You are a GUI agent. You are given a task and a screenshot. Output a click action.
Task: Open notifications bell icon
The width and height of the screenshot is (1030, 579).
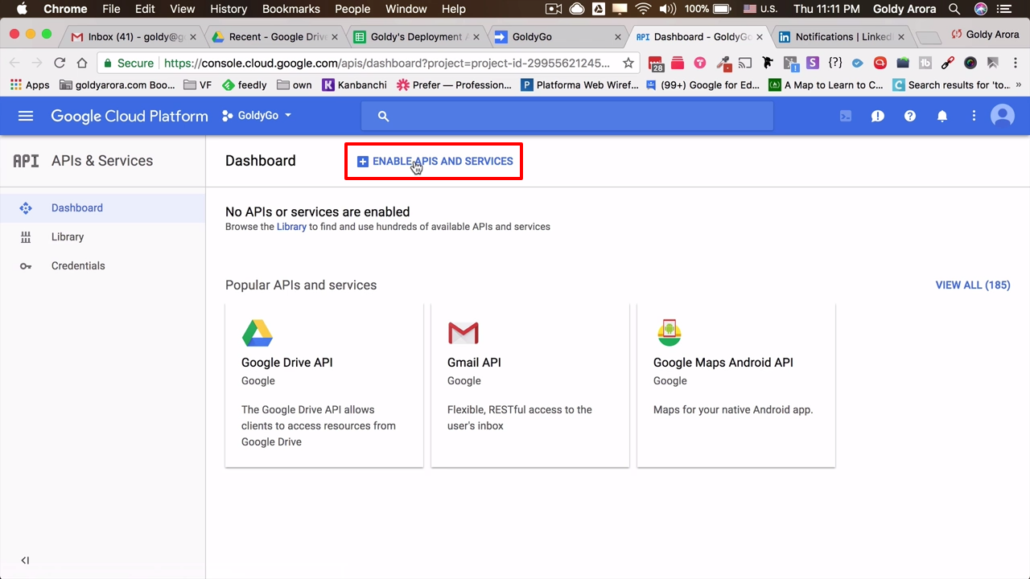coord(942,116)
